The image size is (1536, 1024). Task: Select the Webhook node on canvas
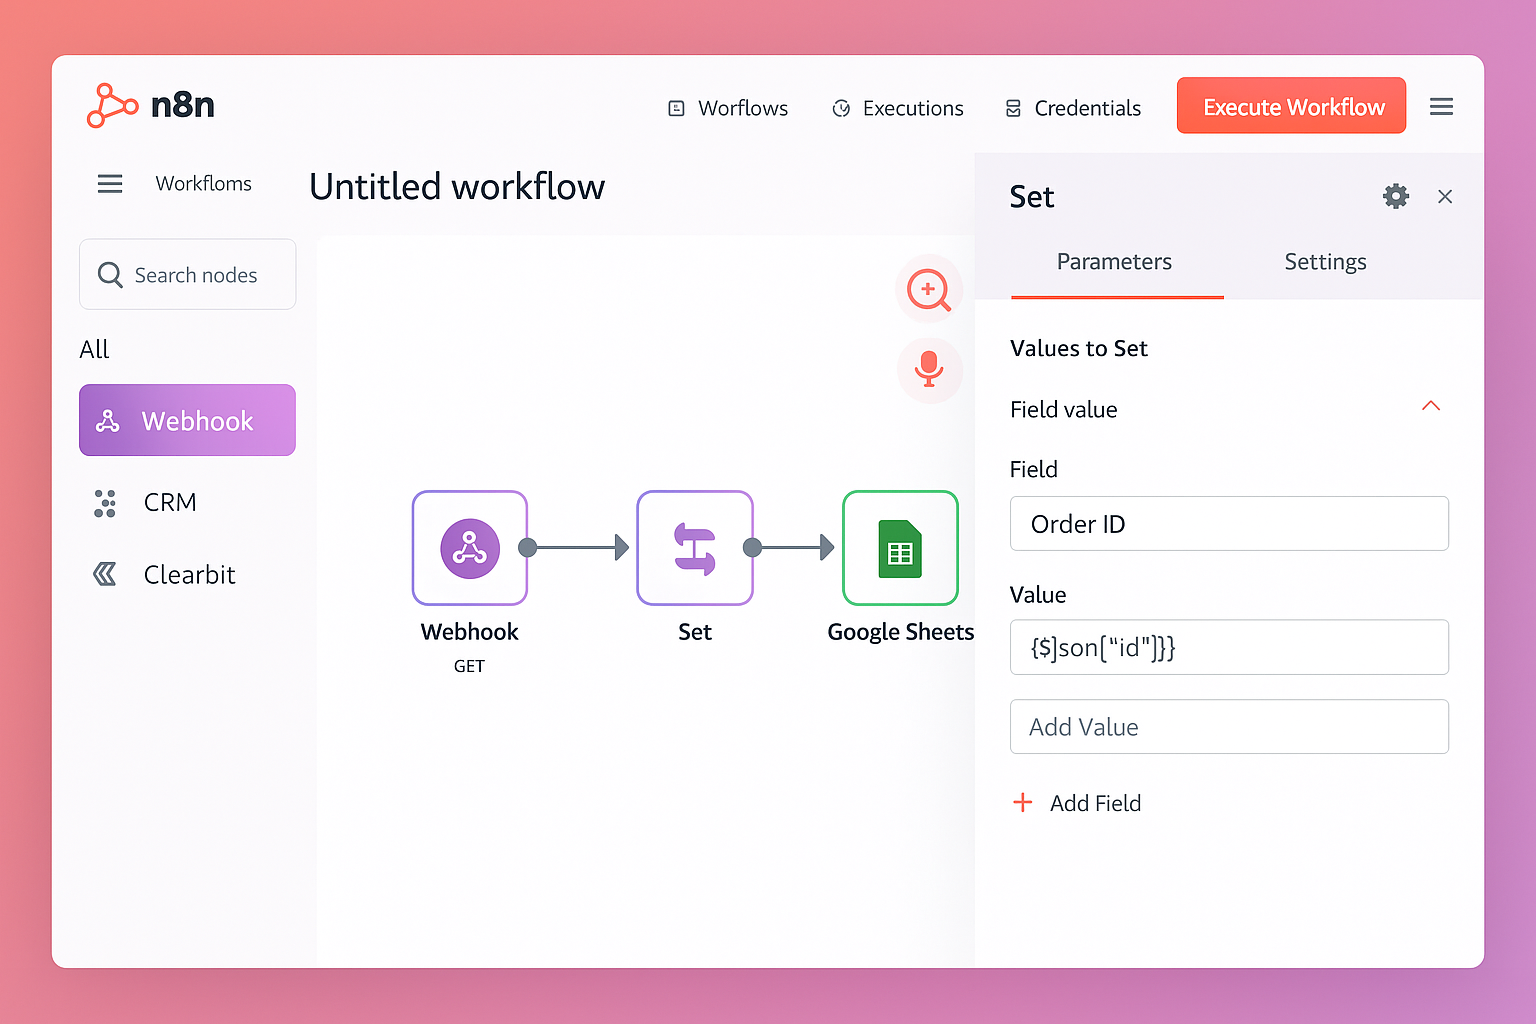469,548
